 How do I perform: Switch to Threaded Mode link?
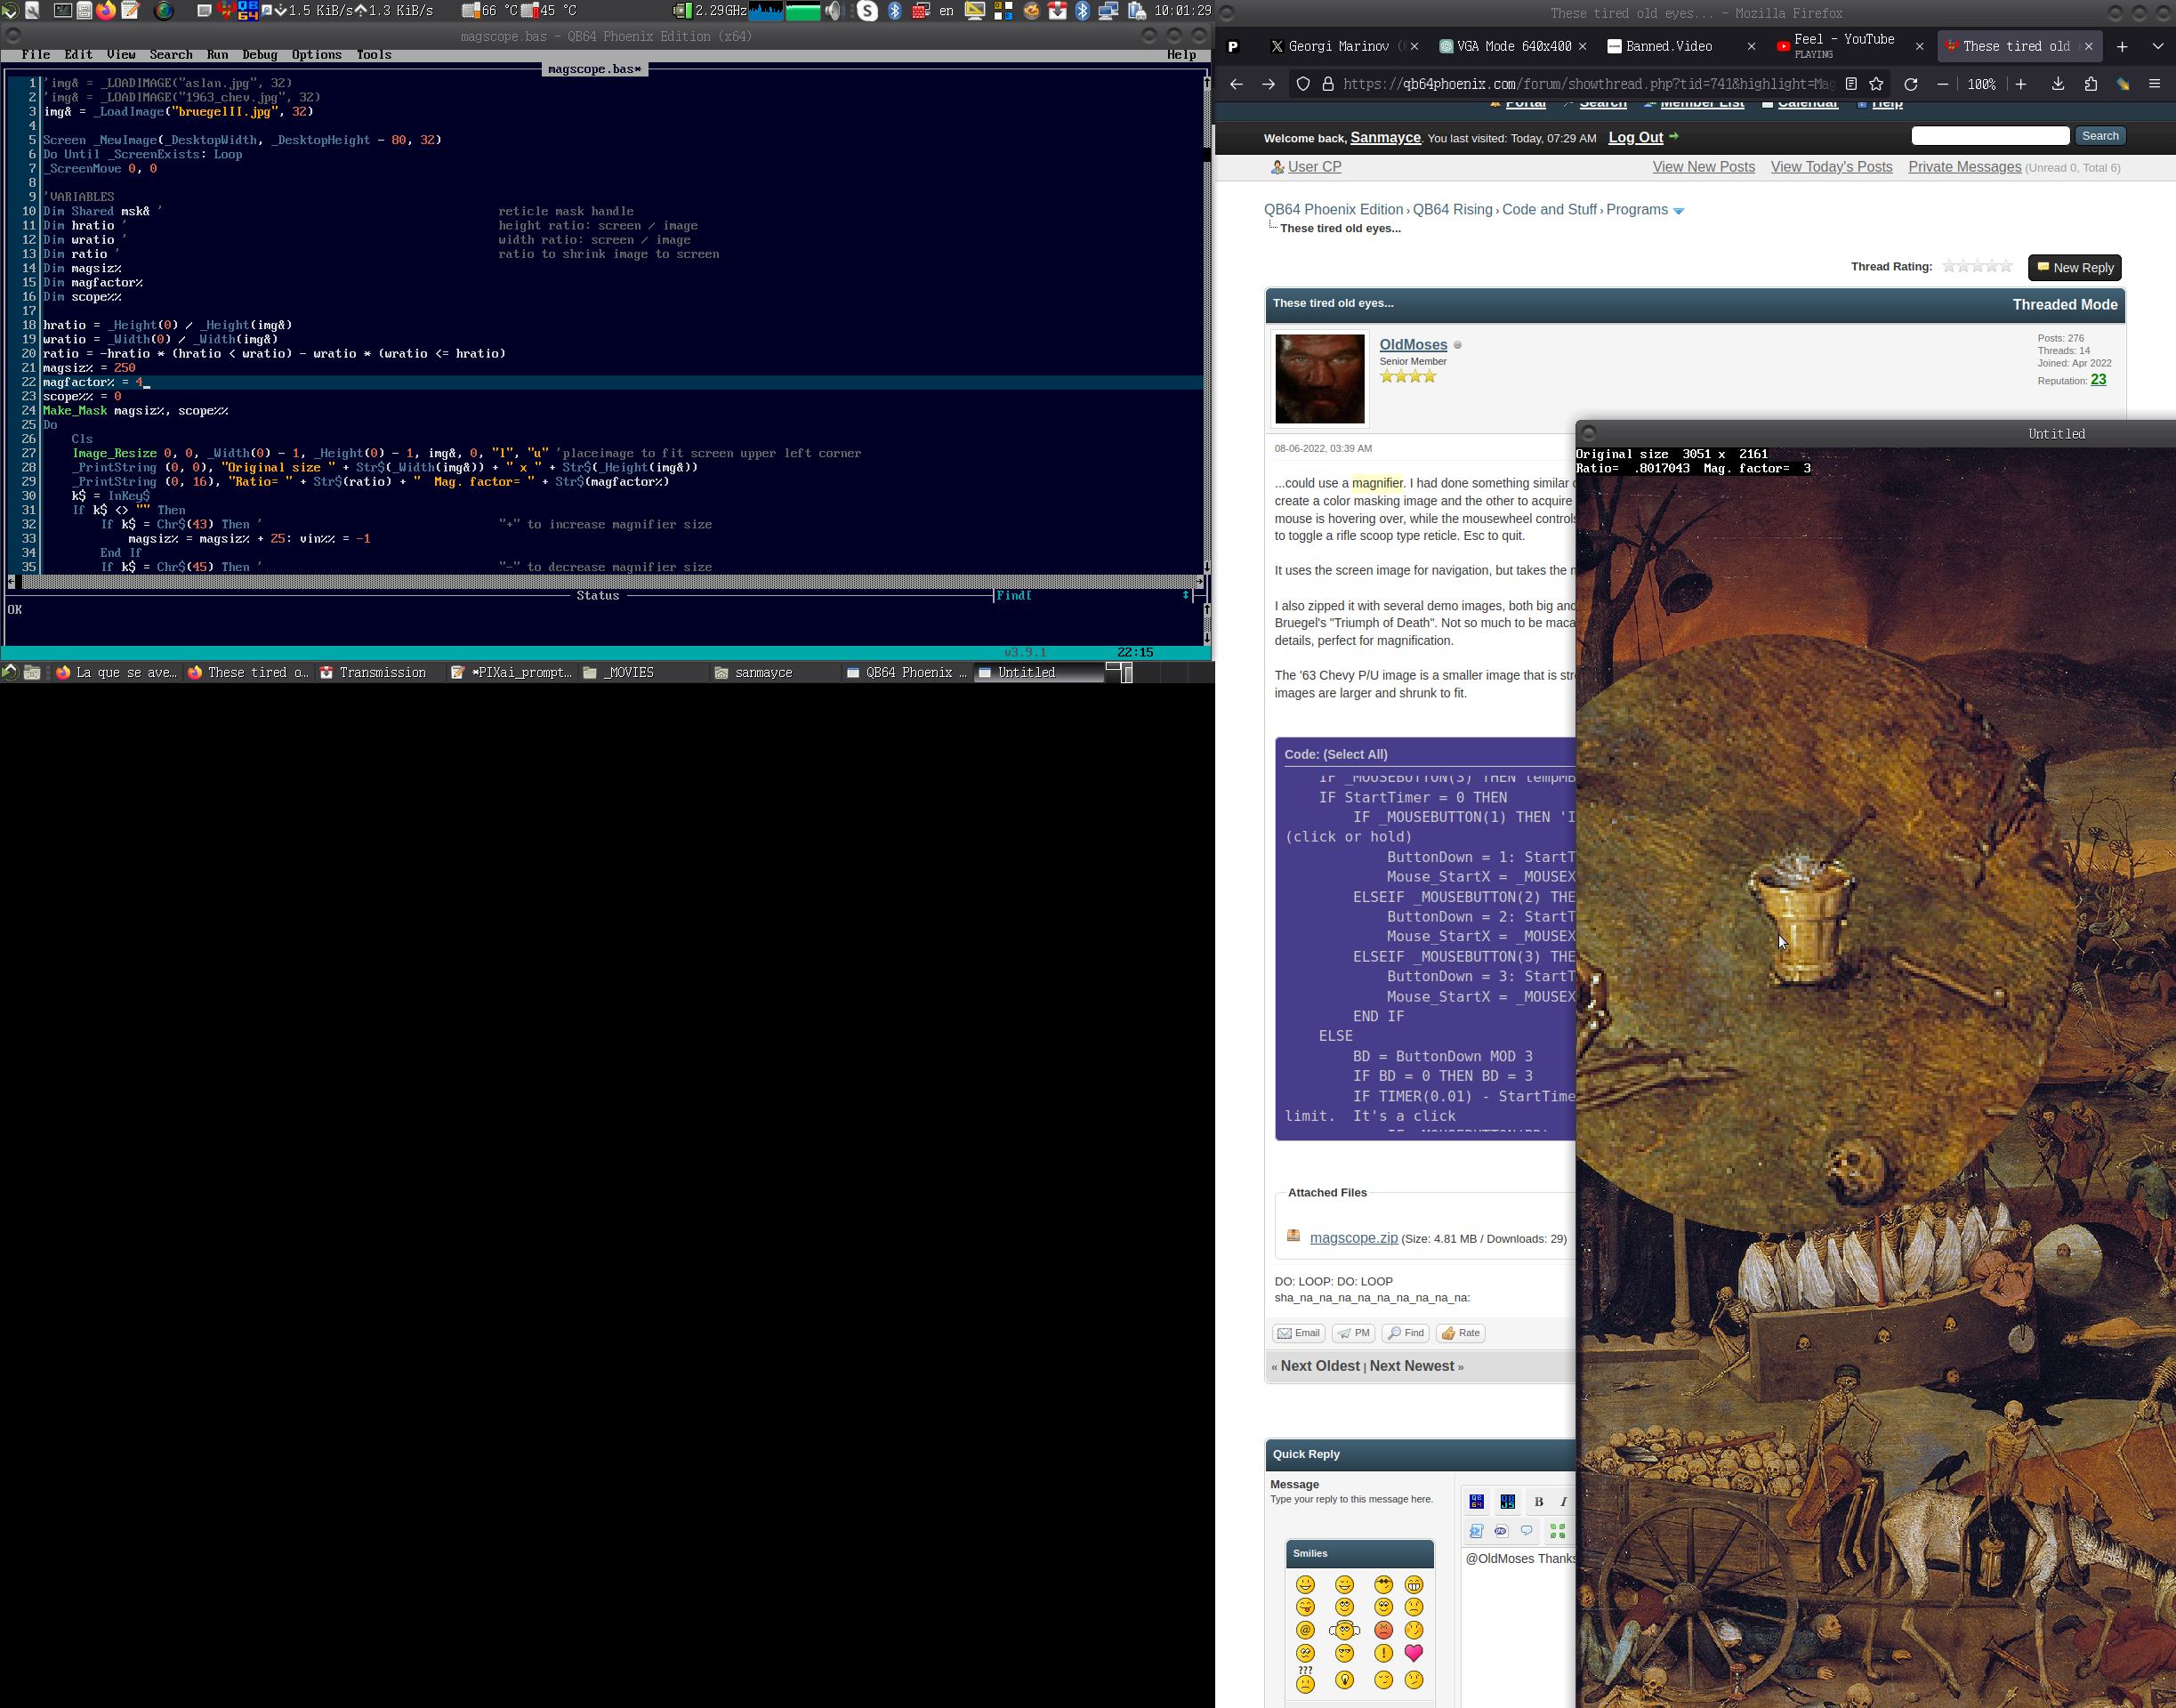click(x=2064, y=305)
